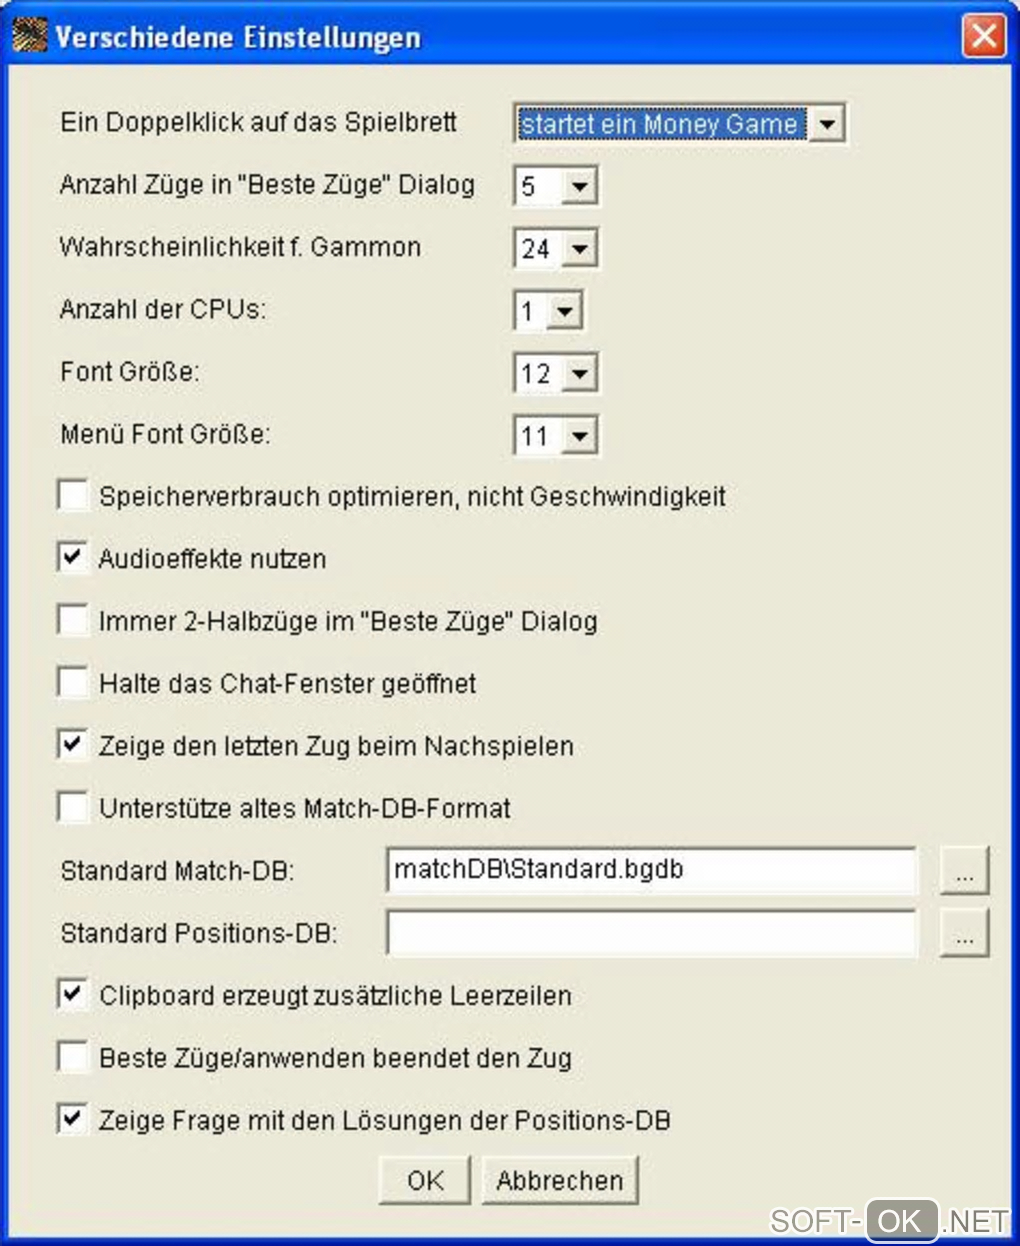Browse for Standard Match-DB file
Image resolution: width=1020 pixels, height=1246 pixels.
[x=964, y=871]
